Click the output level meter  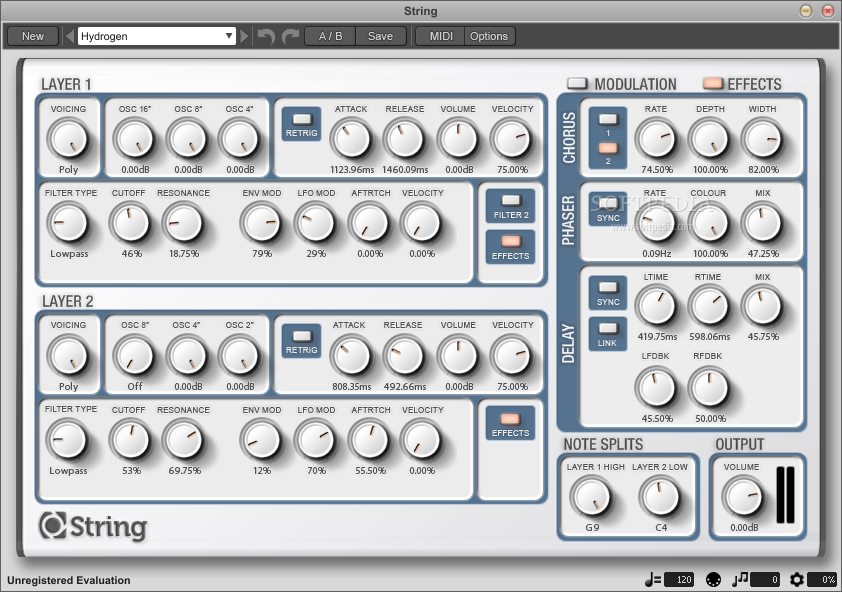pos(786,494)
